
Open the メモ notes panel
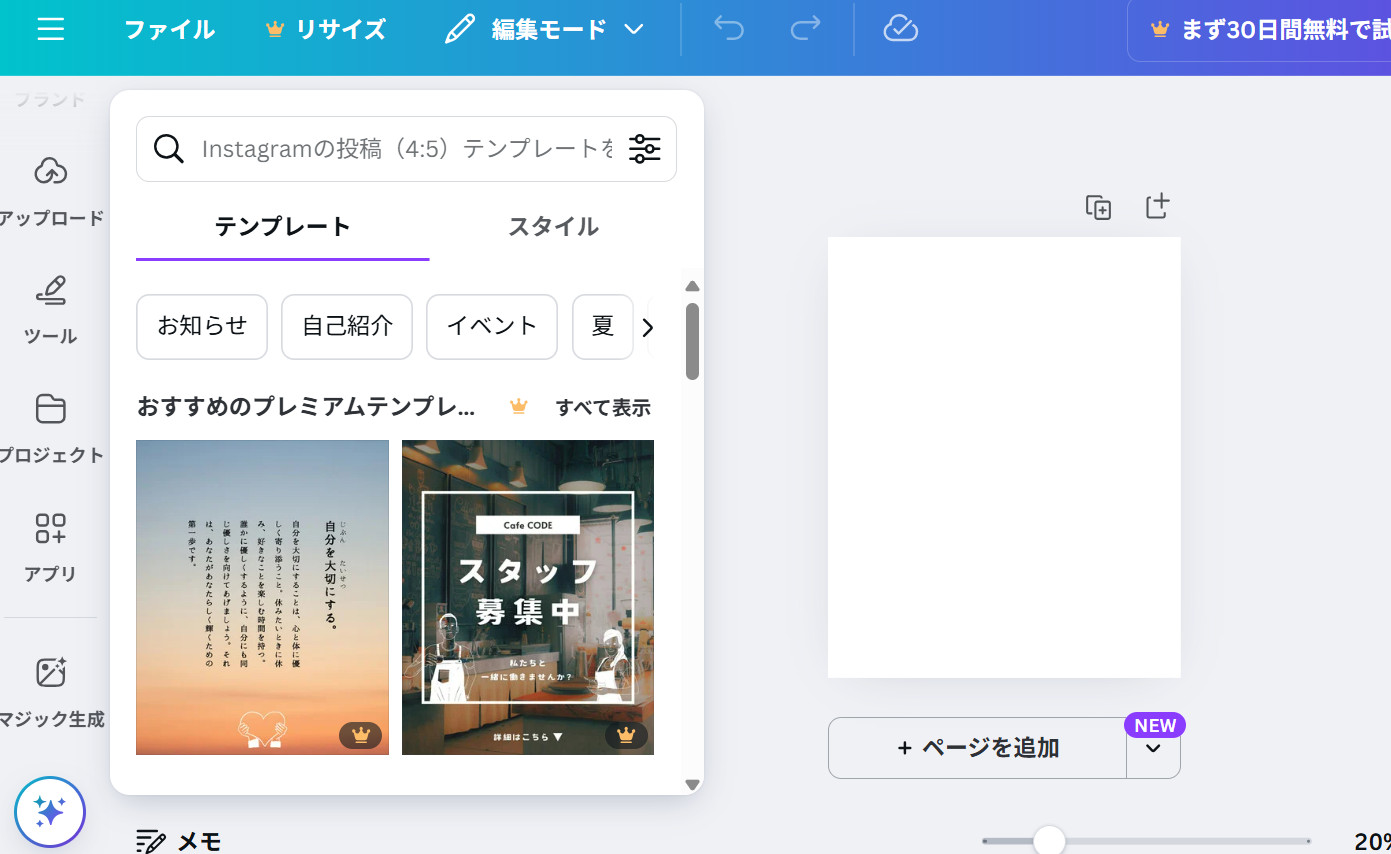coord(179,841)
